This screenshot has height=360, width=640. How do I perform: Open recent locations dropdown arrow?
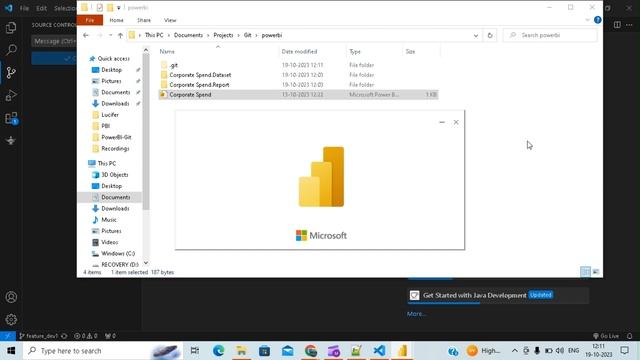tap(110, 36)
